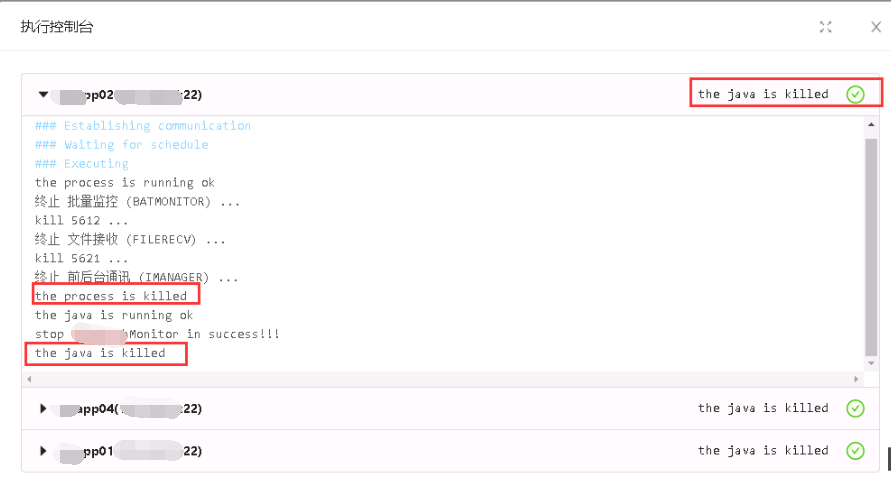Screen dimensions: 891x489
Task: Click the vertical scrollbar thumb in log
Action: click(871, 245)
